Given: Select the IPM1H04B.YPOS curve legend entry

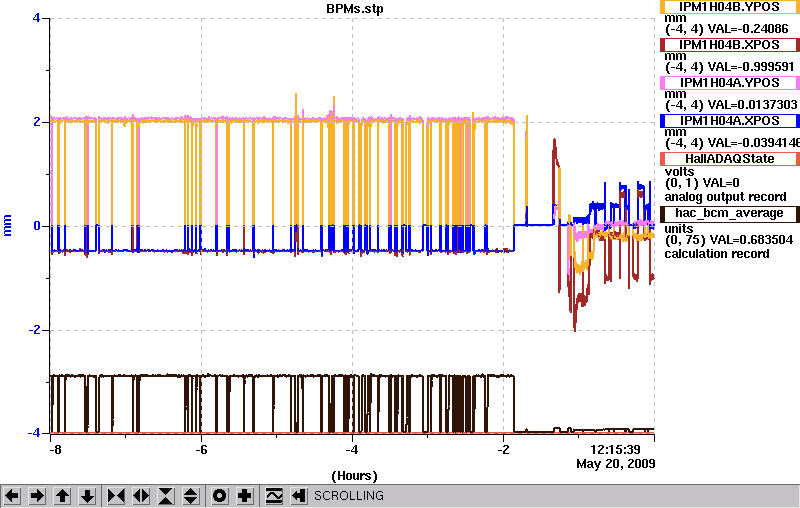Looking at the screenshot, I should (730, 7).
